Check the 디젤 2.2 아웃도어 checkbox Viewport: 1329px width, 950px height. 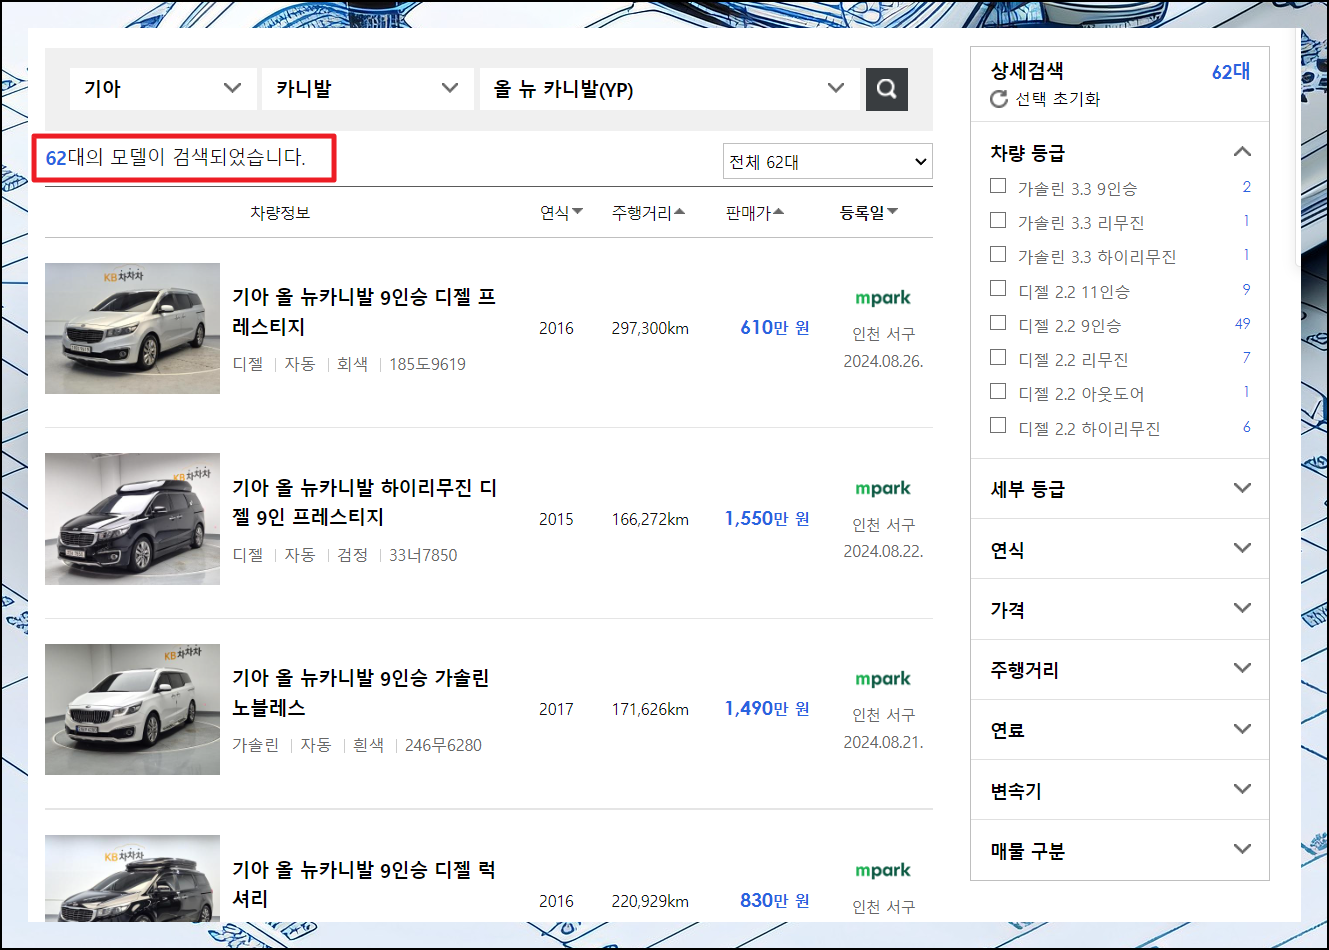[x=998, y=391]
